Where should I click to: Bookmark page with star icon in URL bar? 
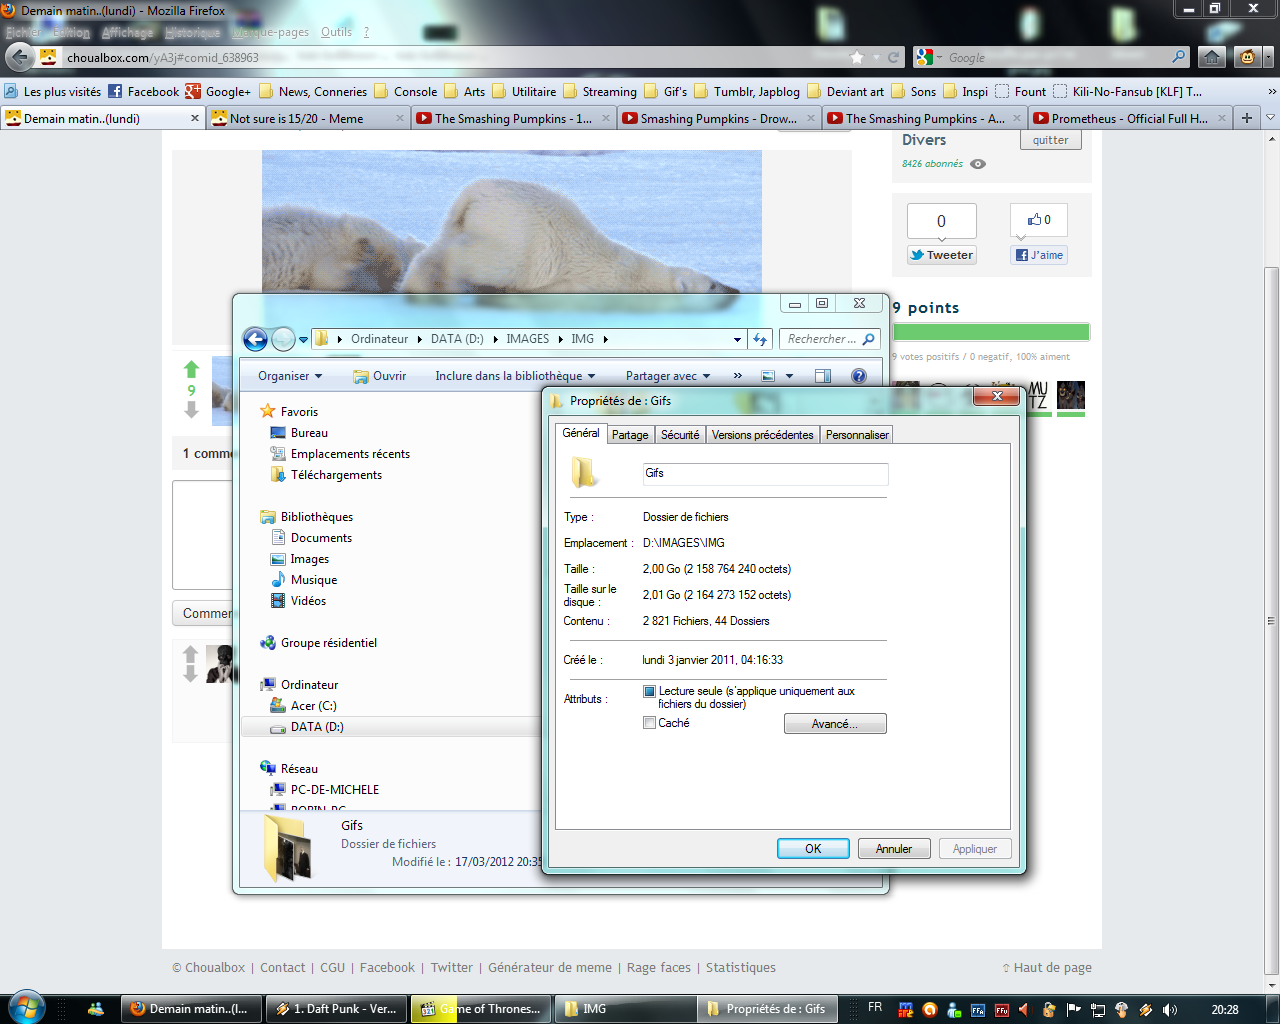[x=857, y=57]
